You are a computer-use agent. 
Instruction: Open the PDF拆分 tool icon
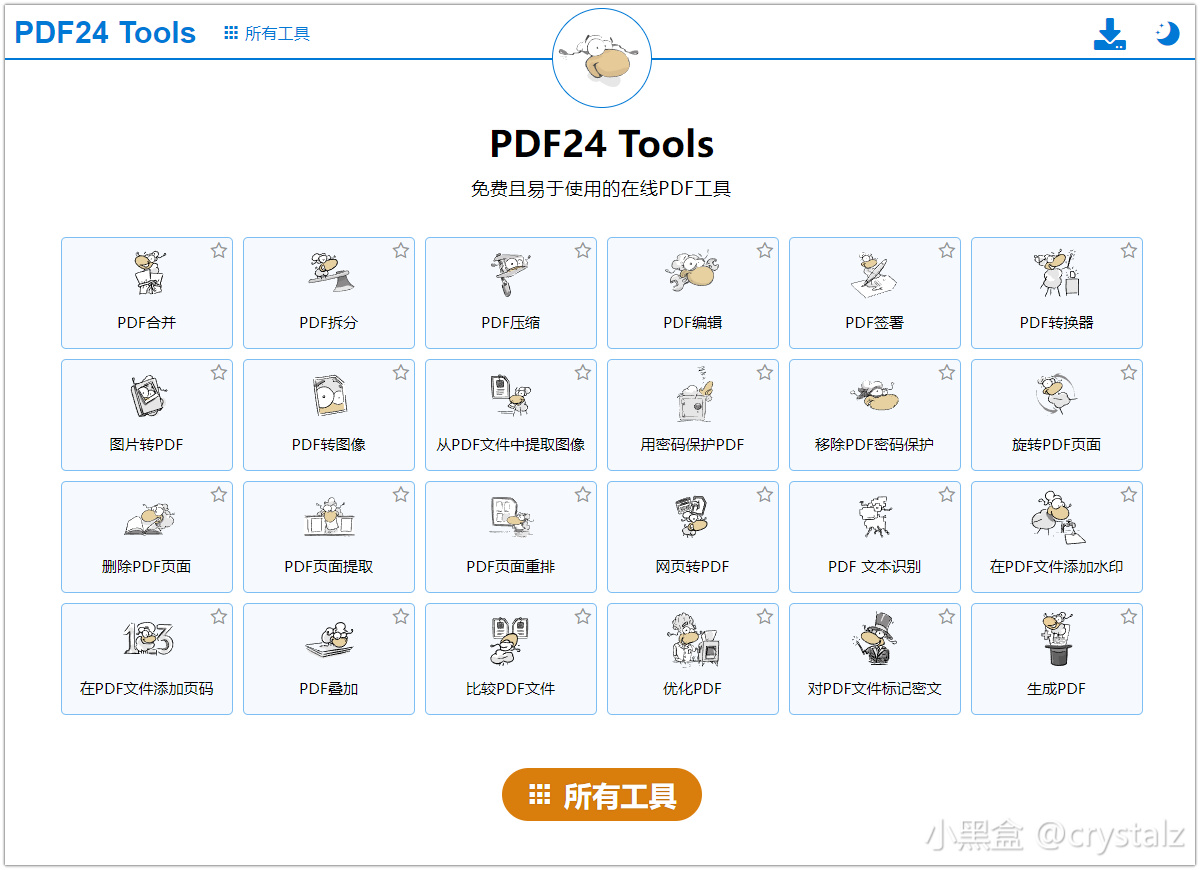(329, 273)
